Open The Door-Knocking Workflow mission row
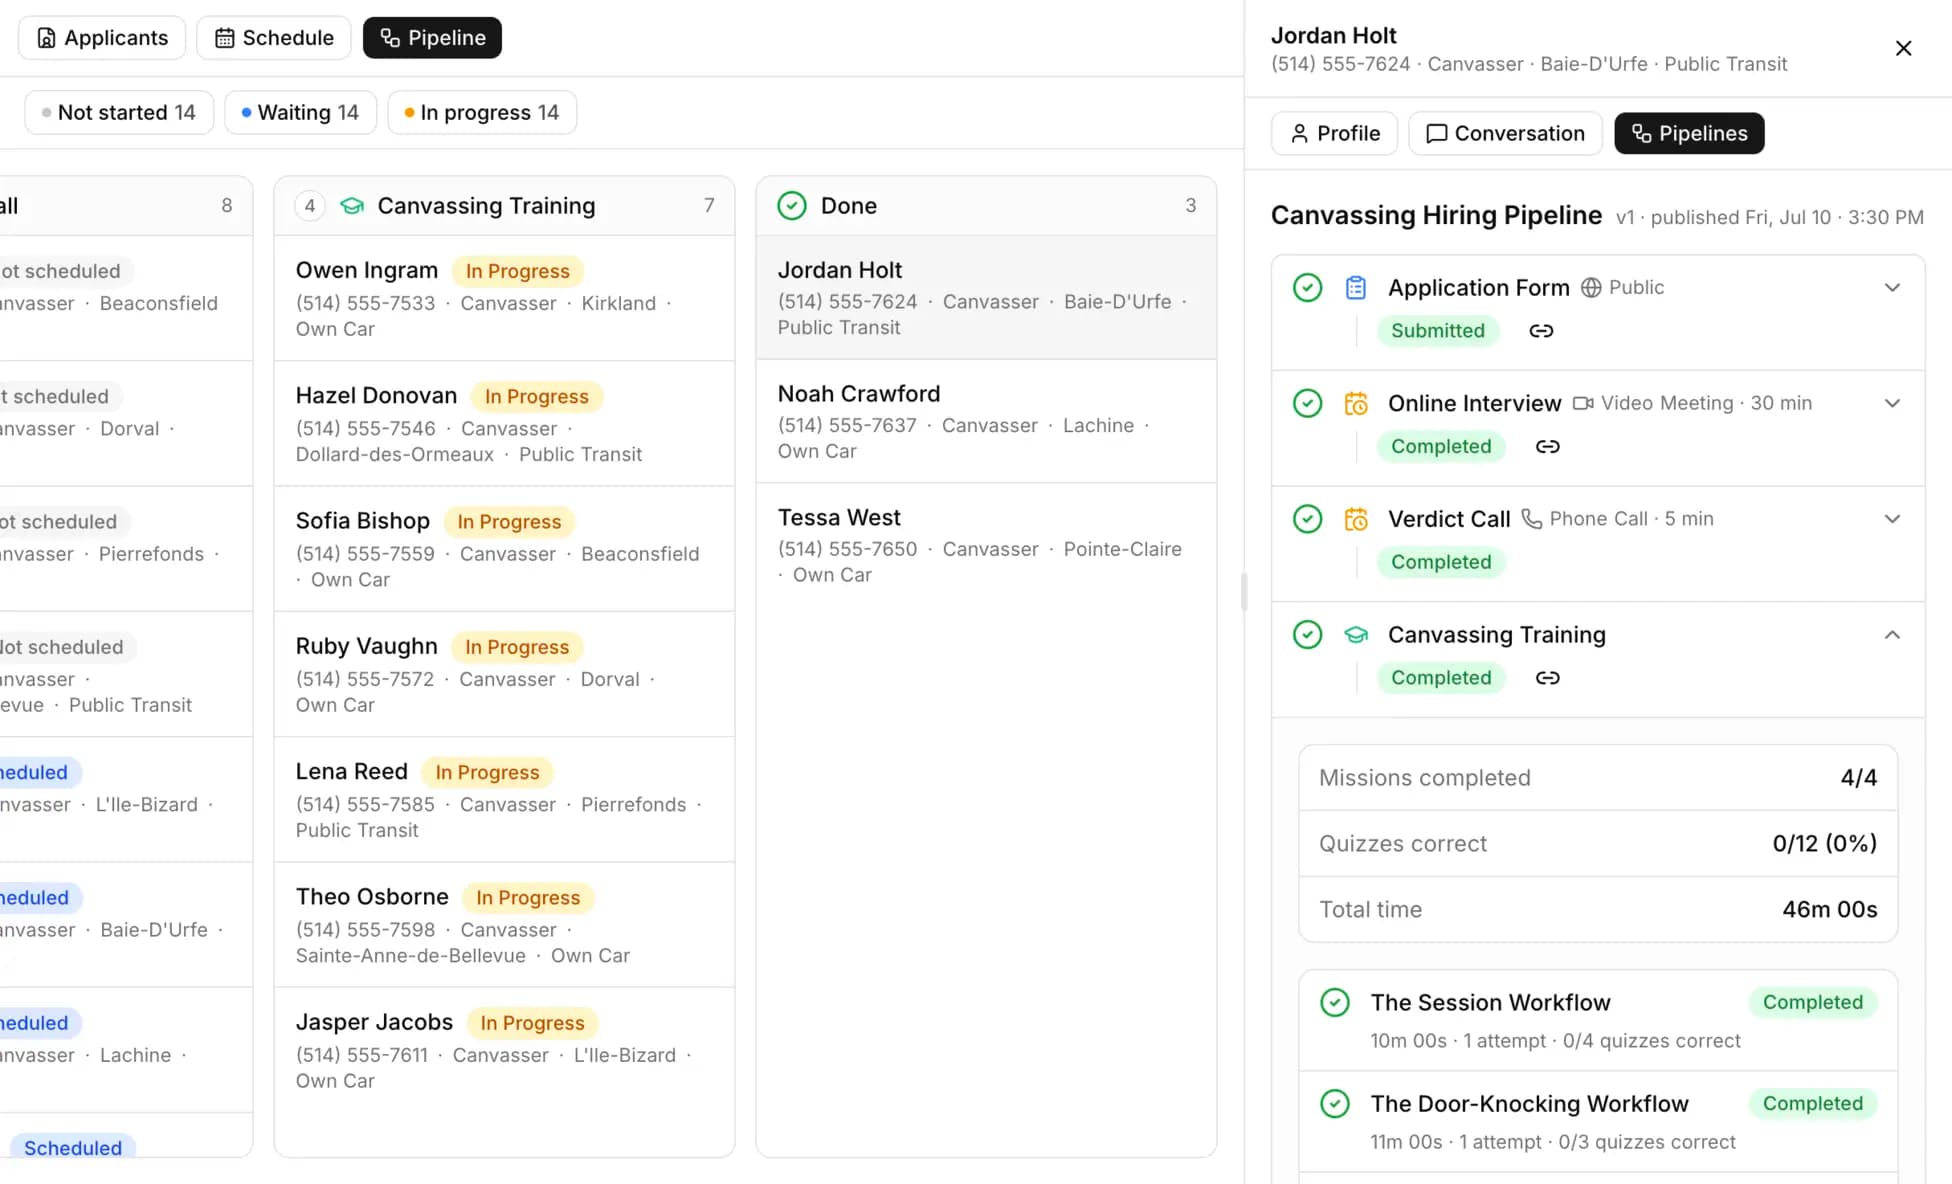 [x=1597, y=1121]
